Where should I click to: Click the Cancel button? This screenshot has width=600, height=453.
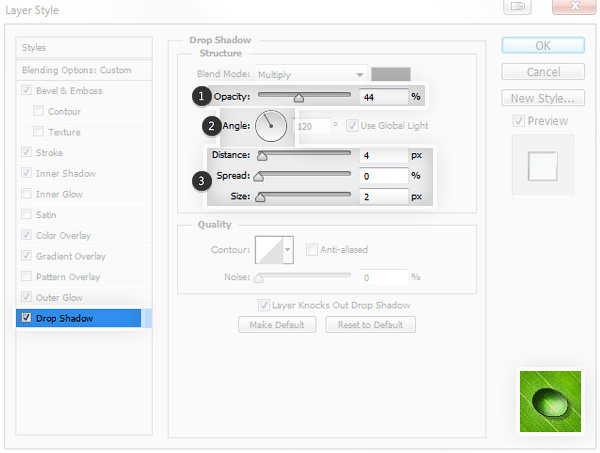tap(543, 72)
